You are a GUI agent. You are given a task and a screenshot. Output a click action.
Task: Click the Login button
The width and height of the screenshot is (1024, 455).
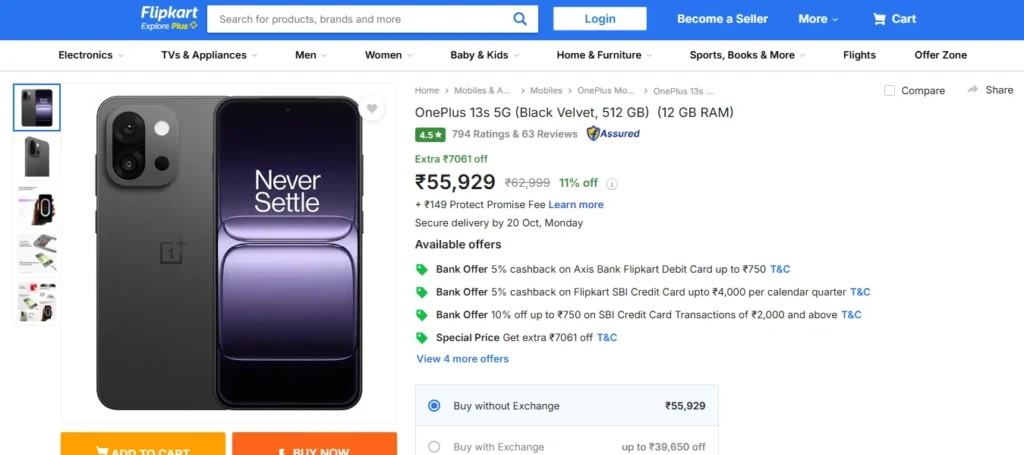click(600, 19)
